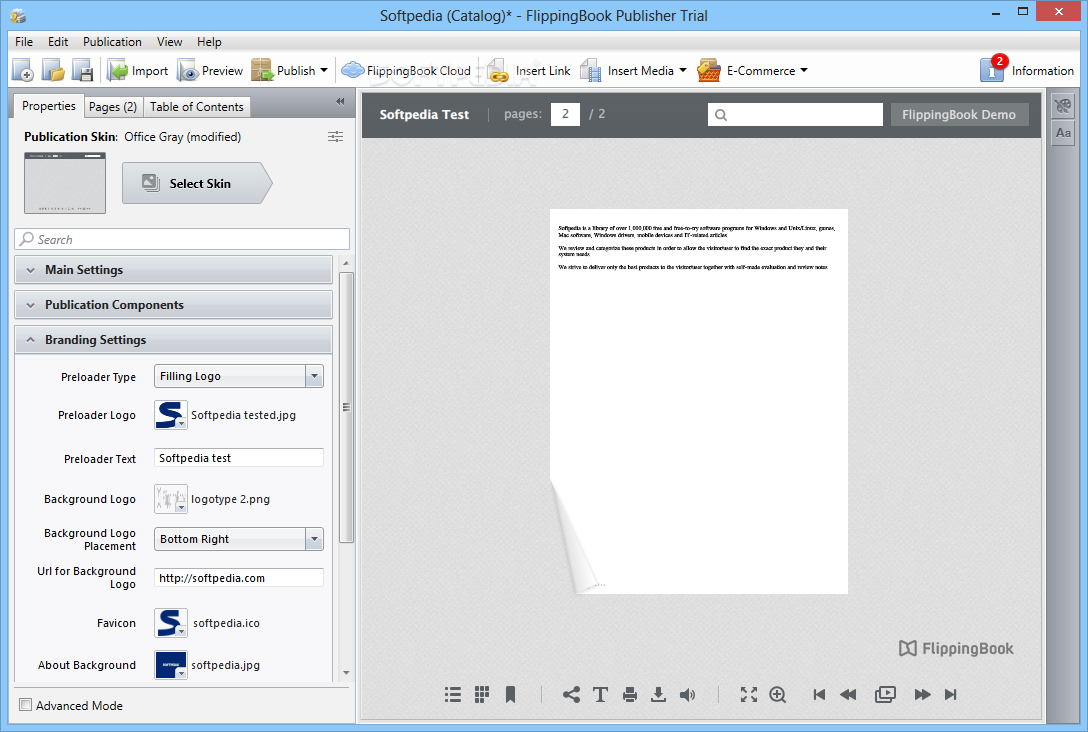Viewport: 1088px width, 732px height.
Task: Click the slideshow play icon
Action: (885, 695)
